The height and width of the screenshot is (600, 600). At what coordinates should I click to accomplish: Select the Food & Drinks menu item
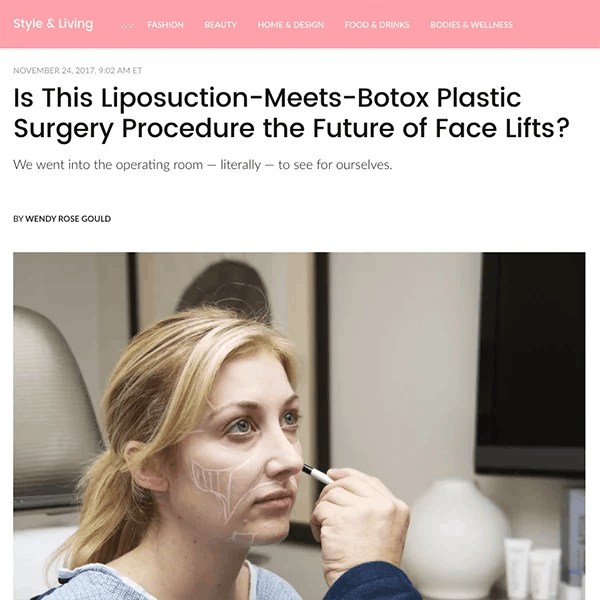point(377,25)
